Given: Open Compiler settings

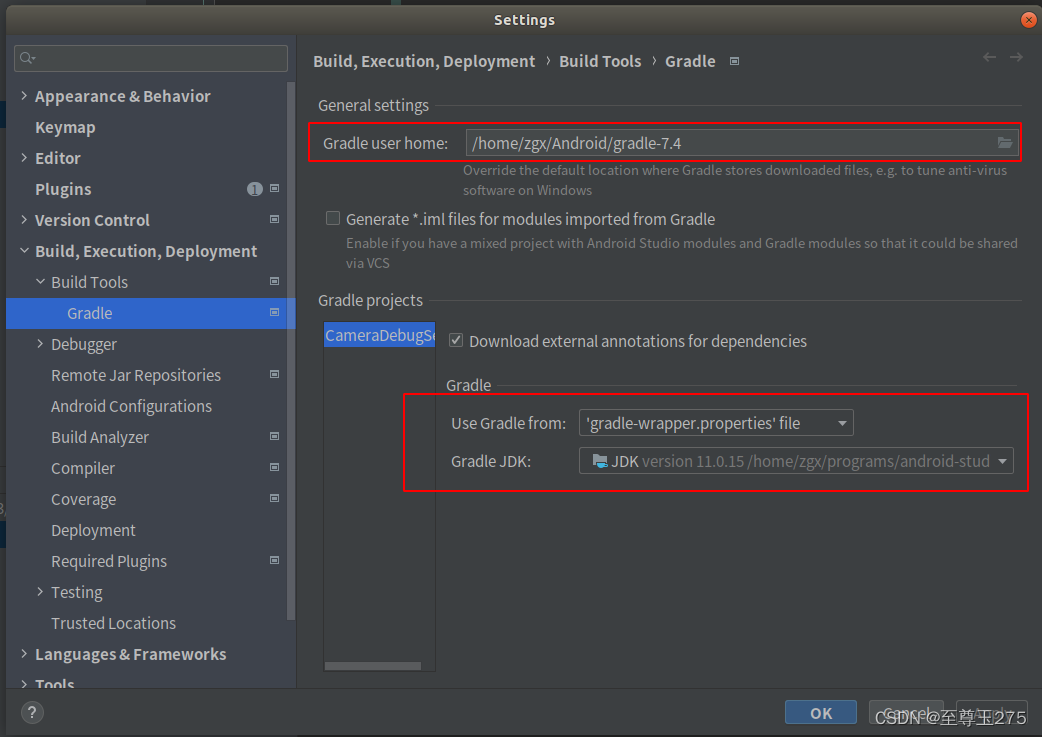Looking at the screenshot, I should coord(83,469).
